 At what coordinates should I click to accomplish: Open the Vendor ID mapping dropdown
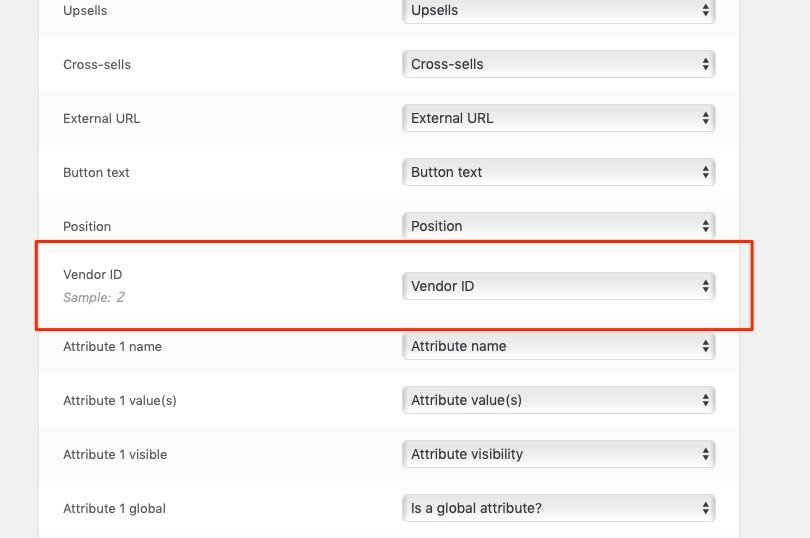point(558,286)
